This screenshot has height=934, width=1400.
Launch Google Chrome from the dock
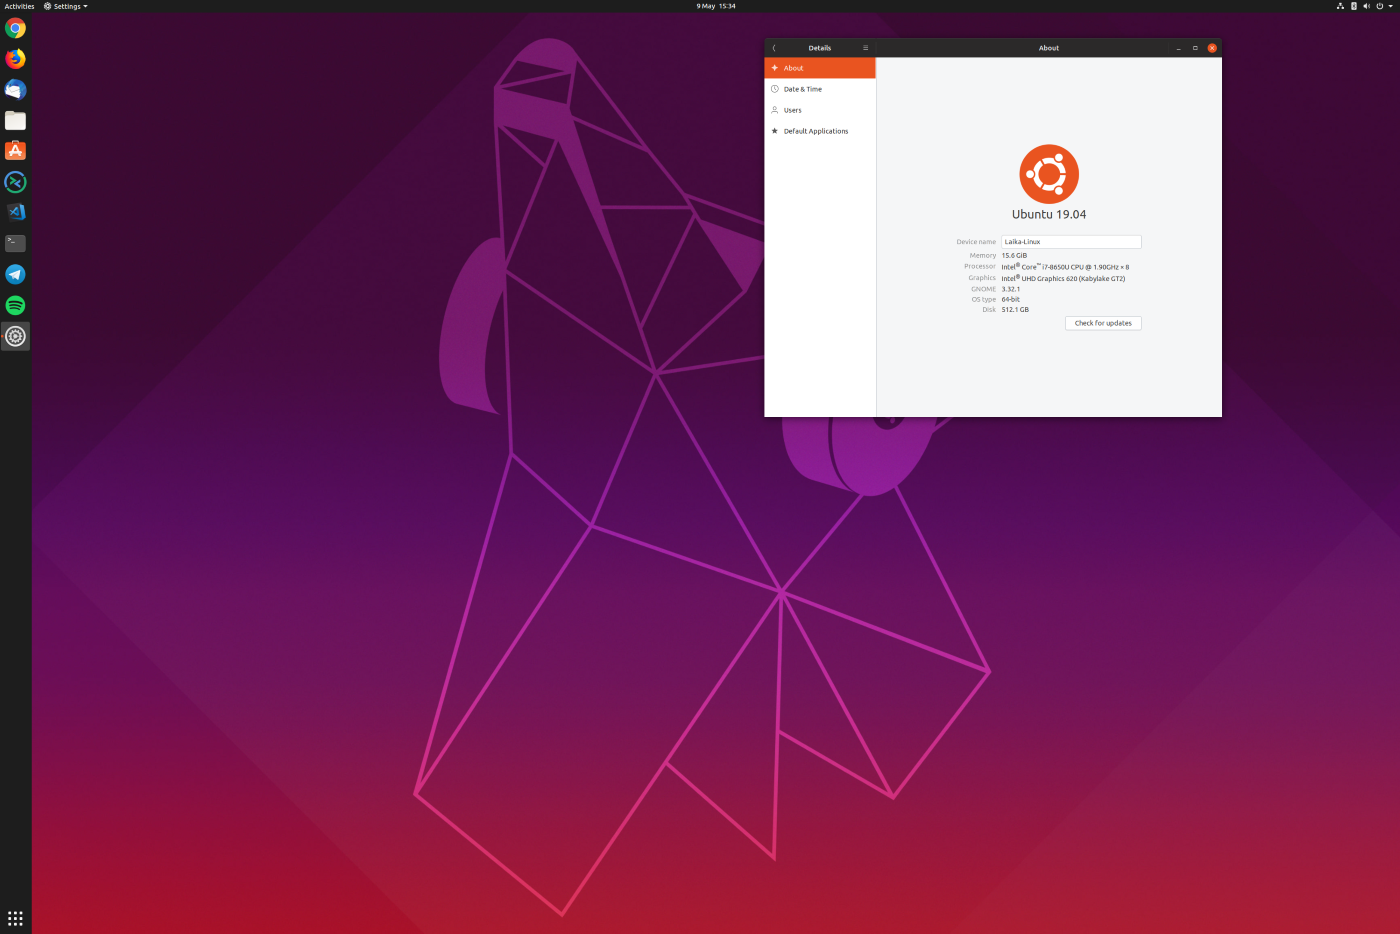tap(15, 28)
